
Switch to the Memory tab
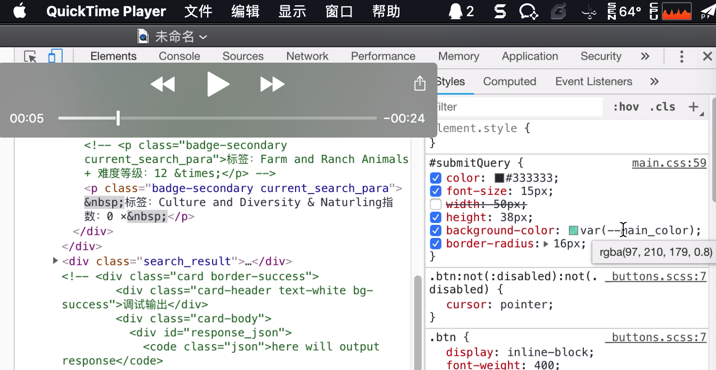coord(458,56)
